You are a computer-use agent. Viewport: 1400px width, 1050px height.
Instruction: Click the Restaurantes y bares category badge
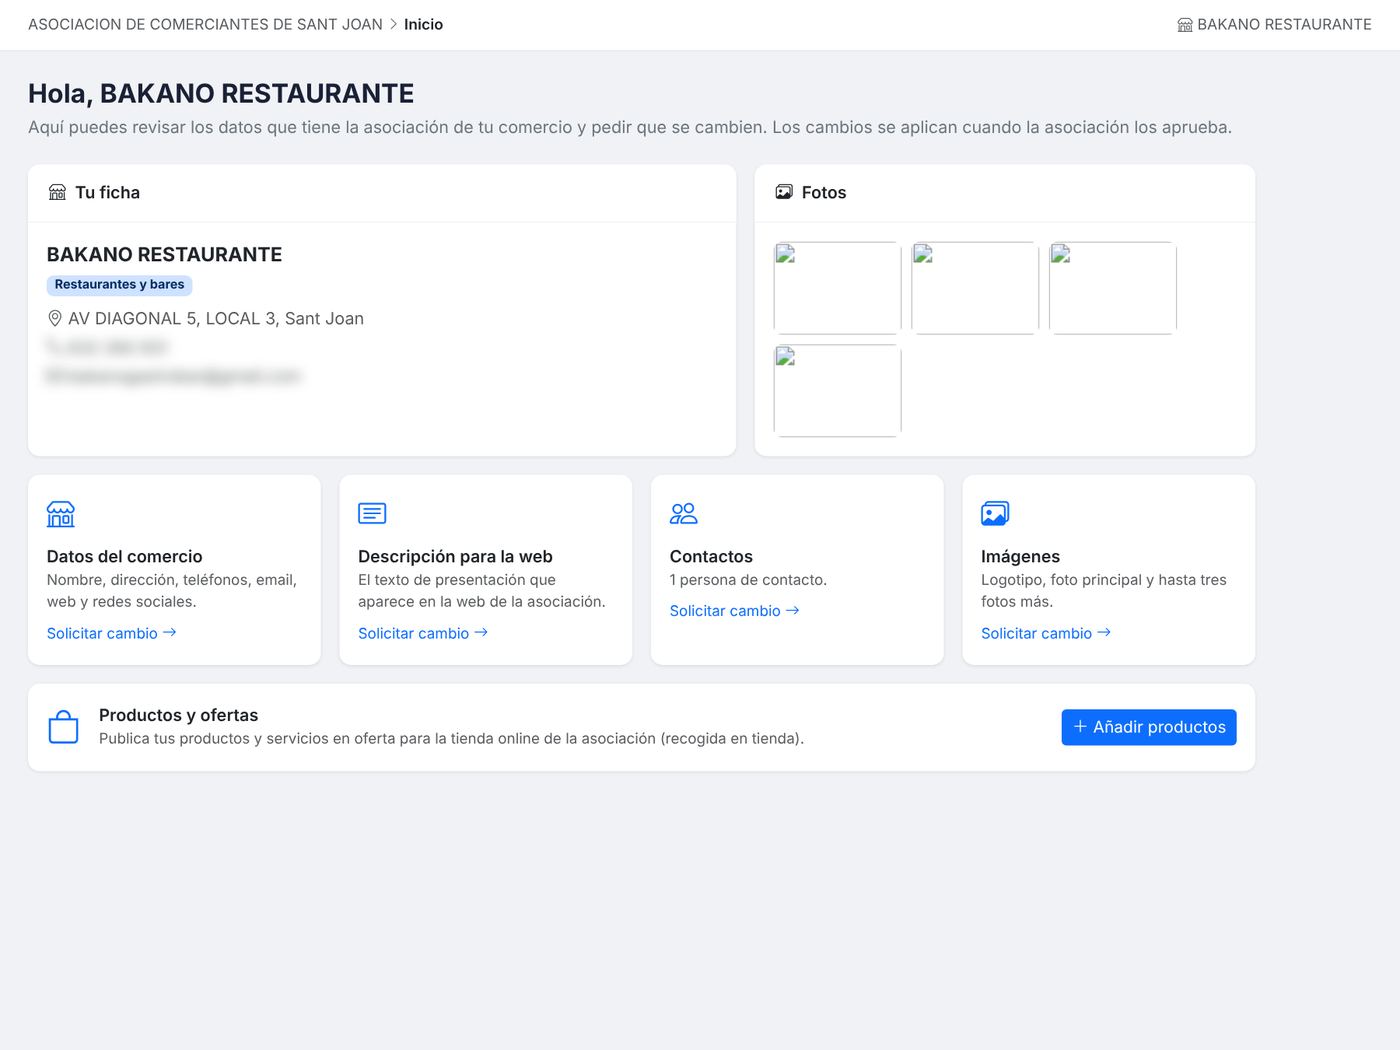119,285
